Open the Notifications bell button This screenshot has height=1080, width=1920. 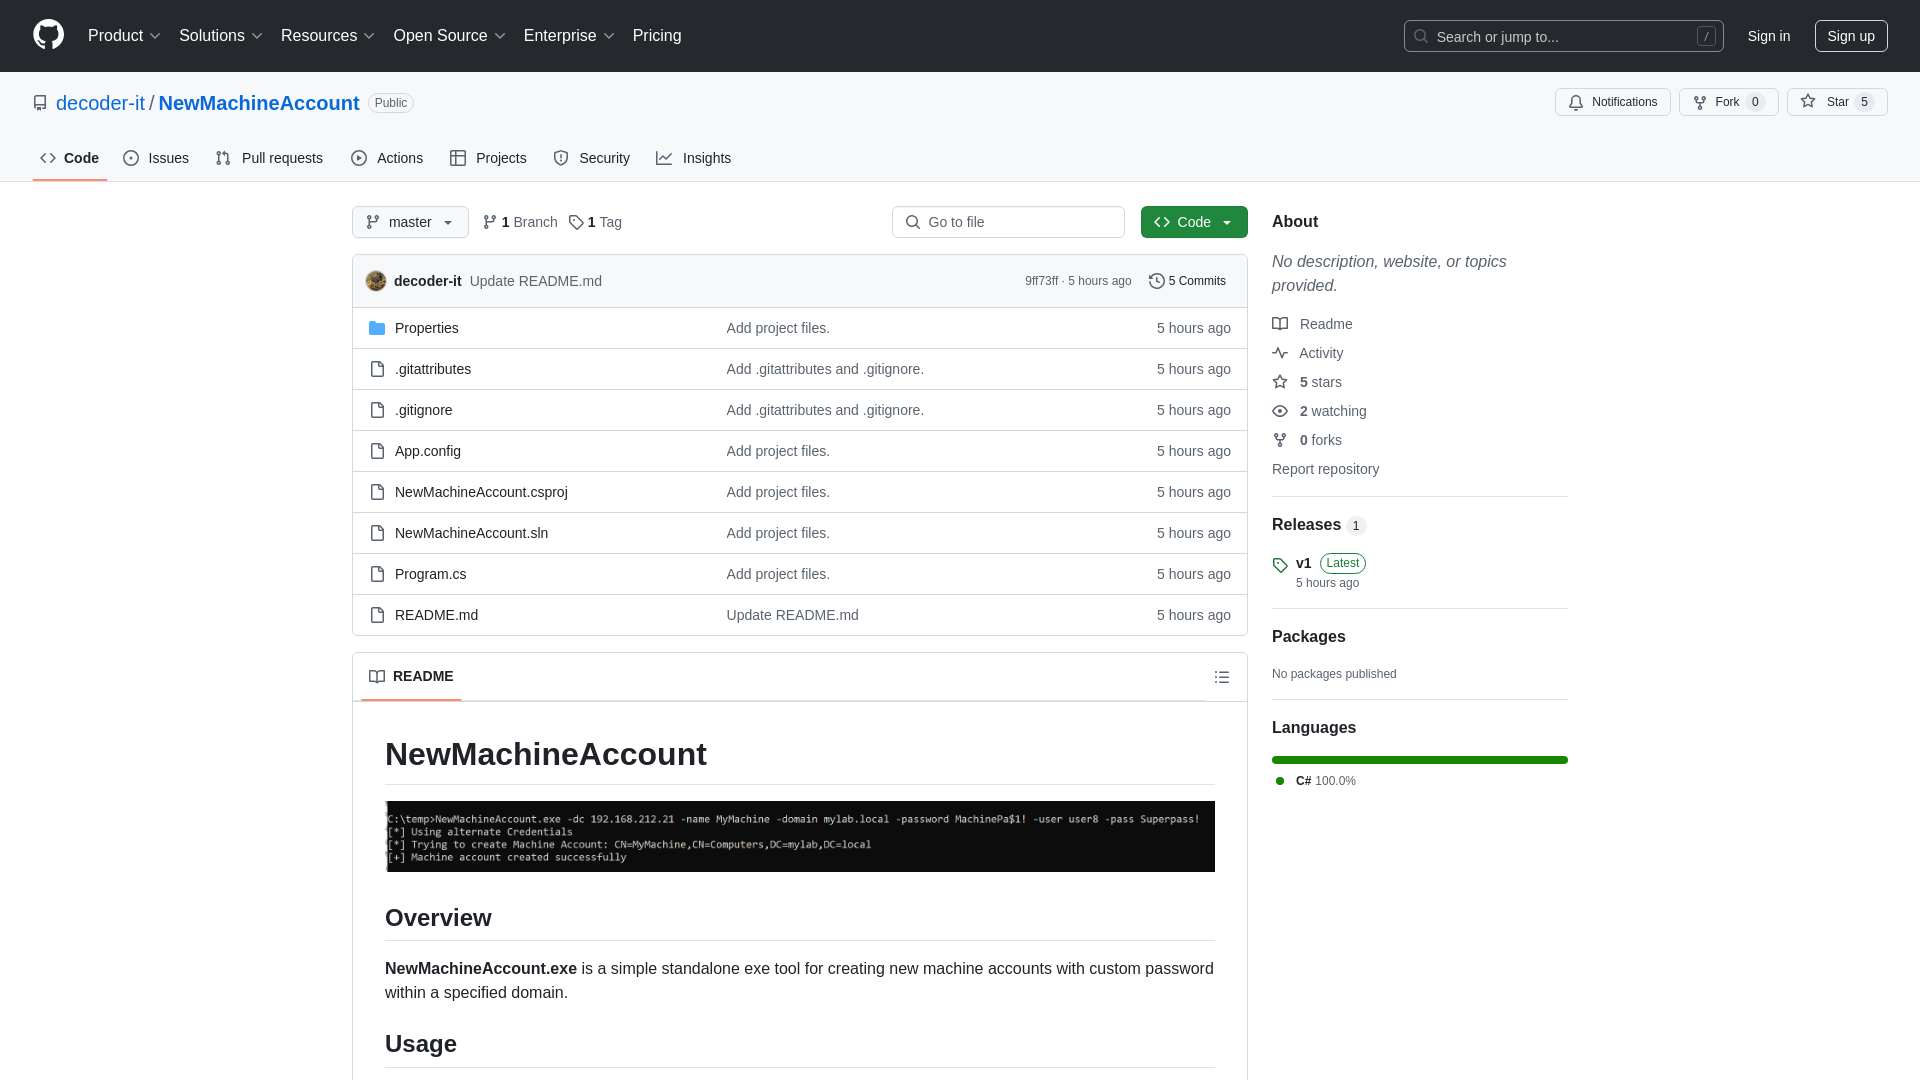point(1612,102)
